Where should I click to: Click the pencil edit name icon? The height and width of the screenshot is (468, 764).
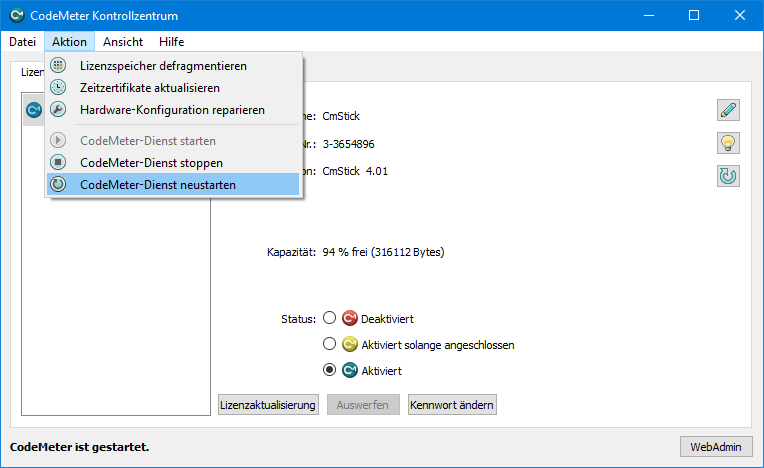[728, 110]
